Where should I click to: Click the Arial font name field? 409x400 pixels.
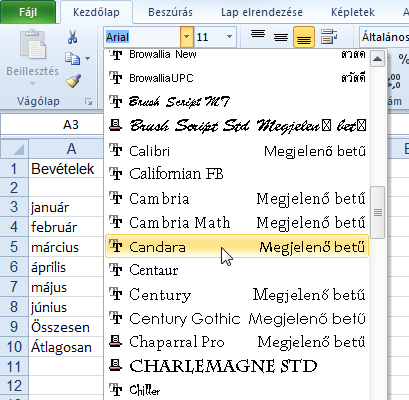(x=143, y=37)
